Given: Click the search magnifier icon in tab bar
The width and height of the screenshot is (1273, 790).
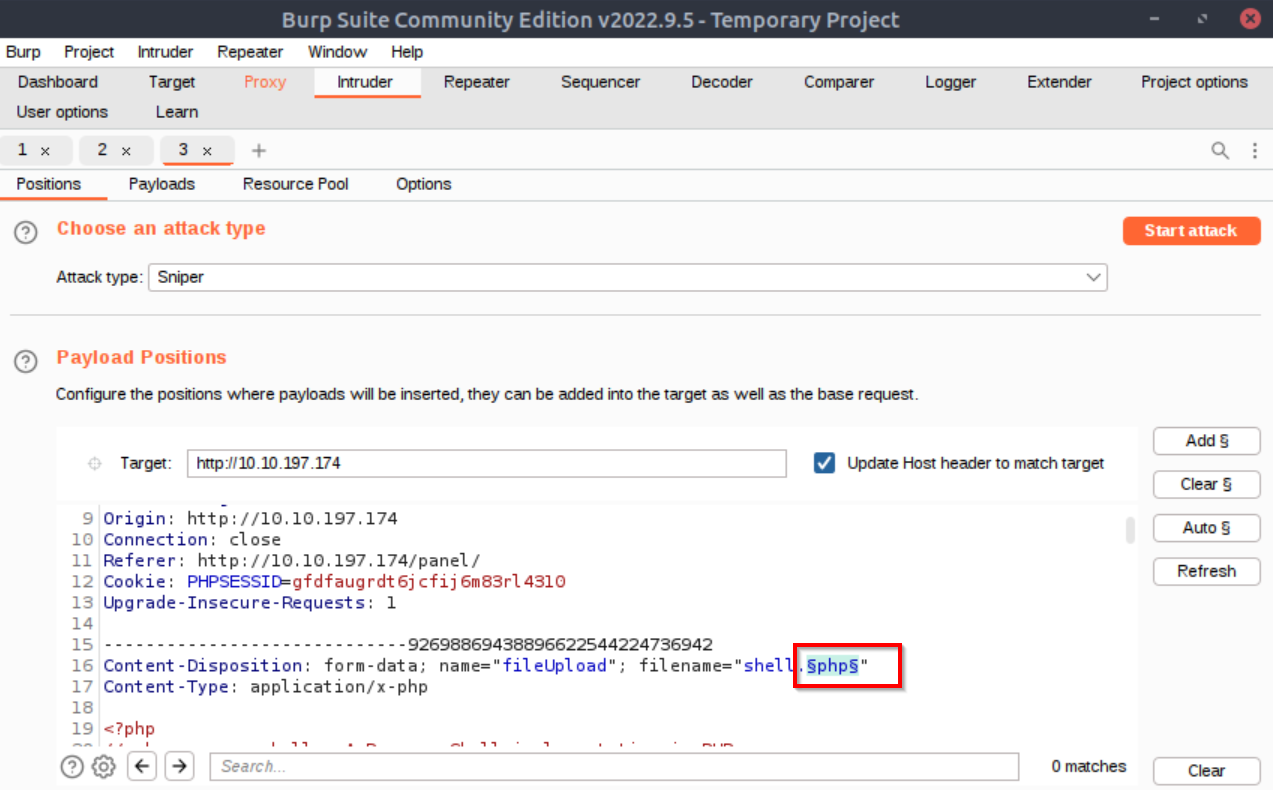Looking at the screenshot, I should (x=1220, y=151).
